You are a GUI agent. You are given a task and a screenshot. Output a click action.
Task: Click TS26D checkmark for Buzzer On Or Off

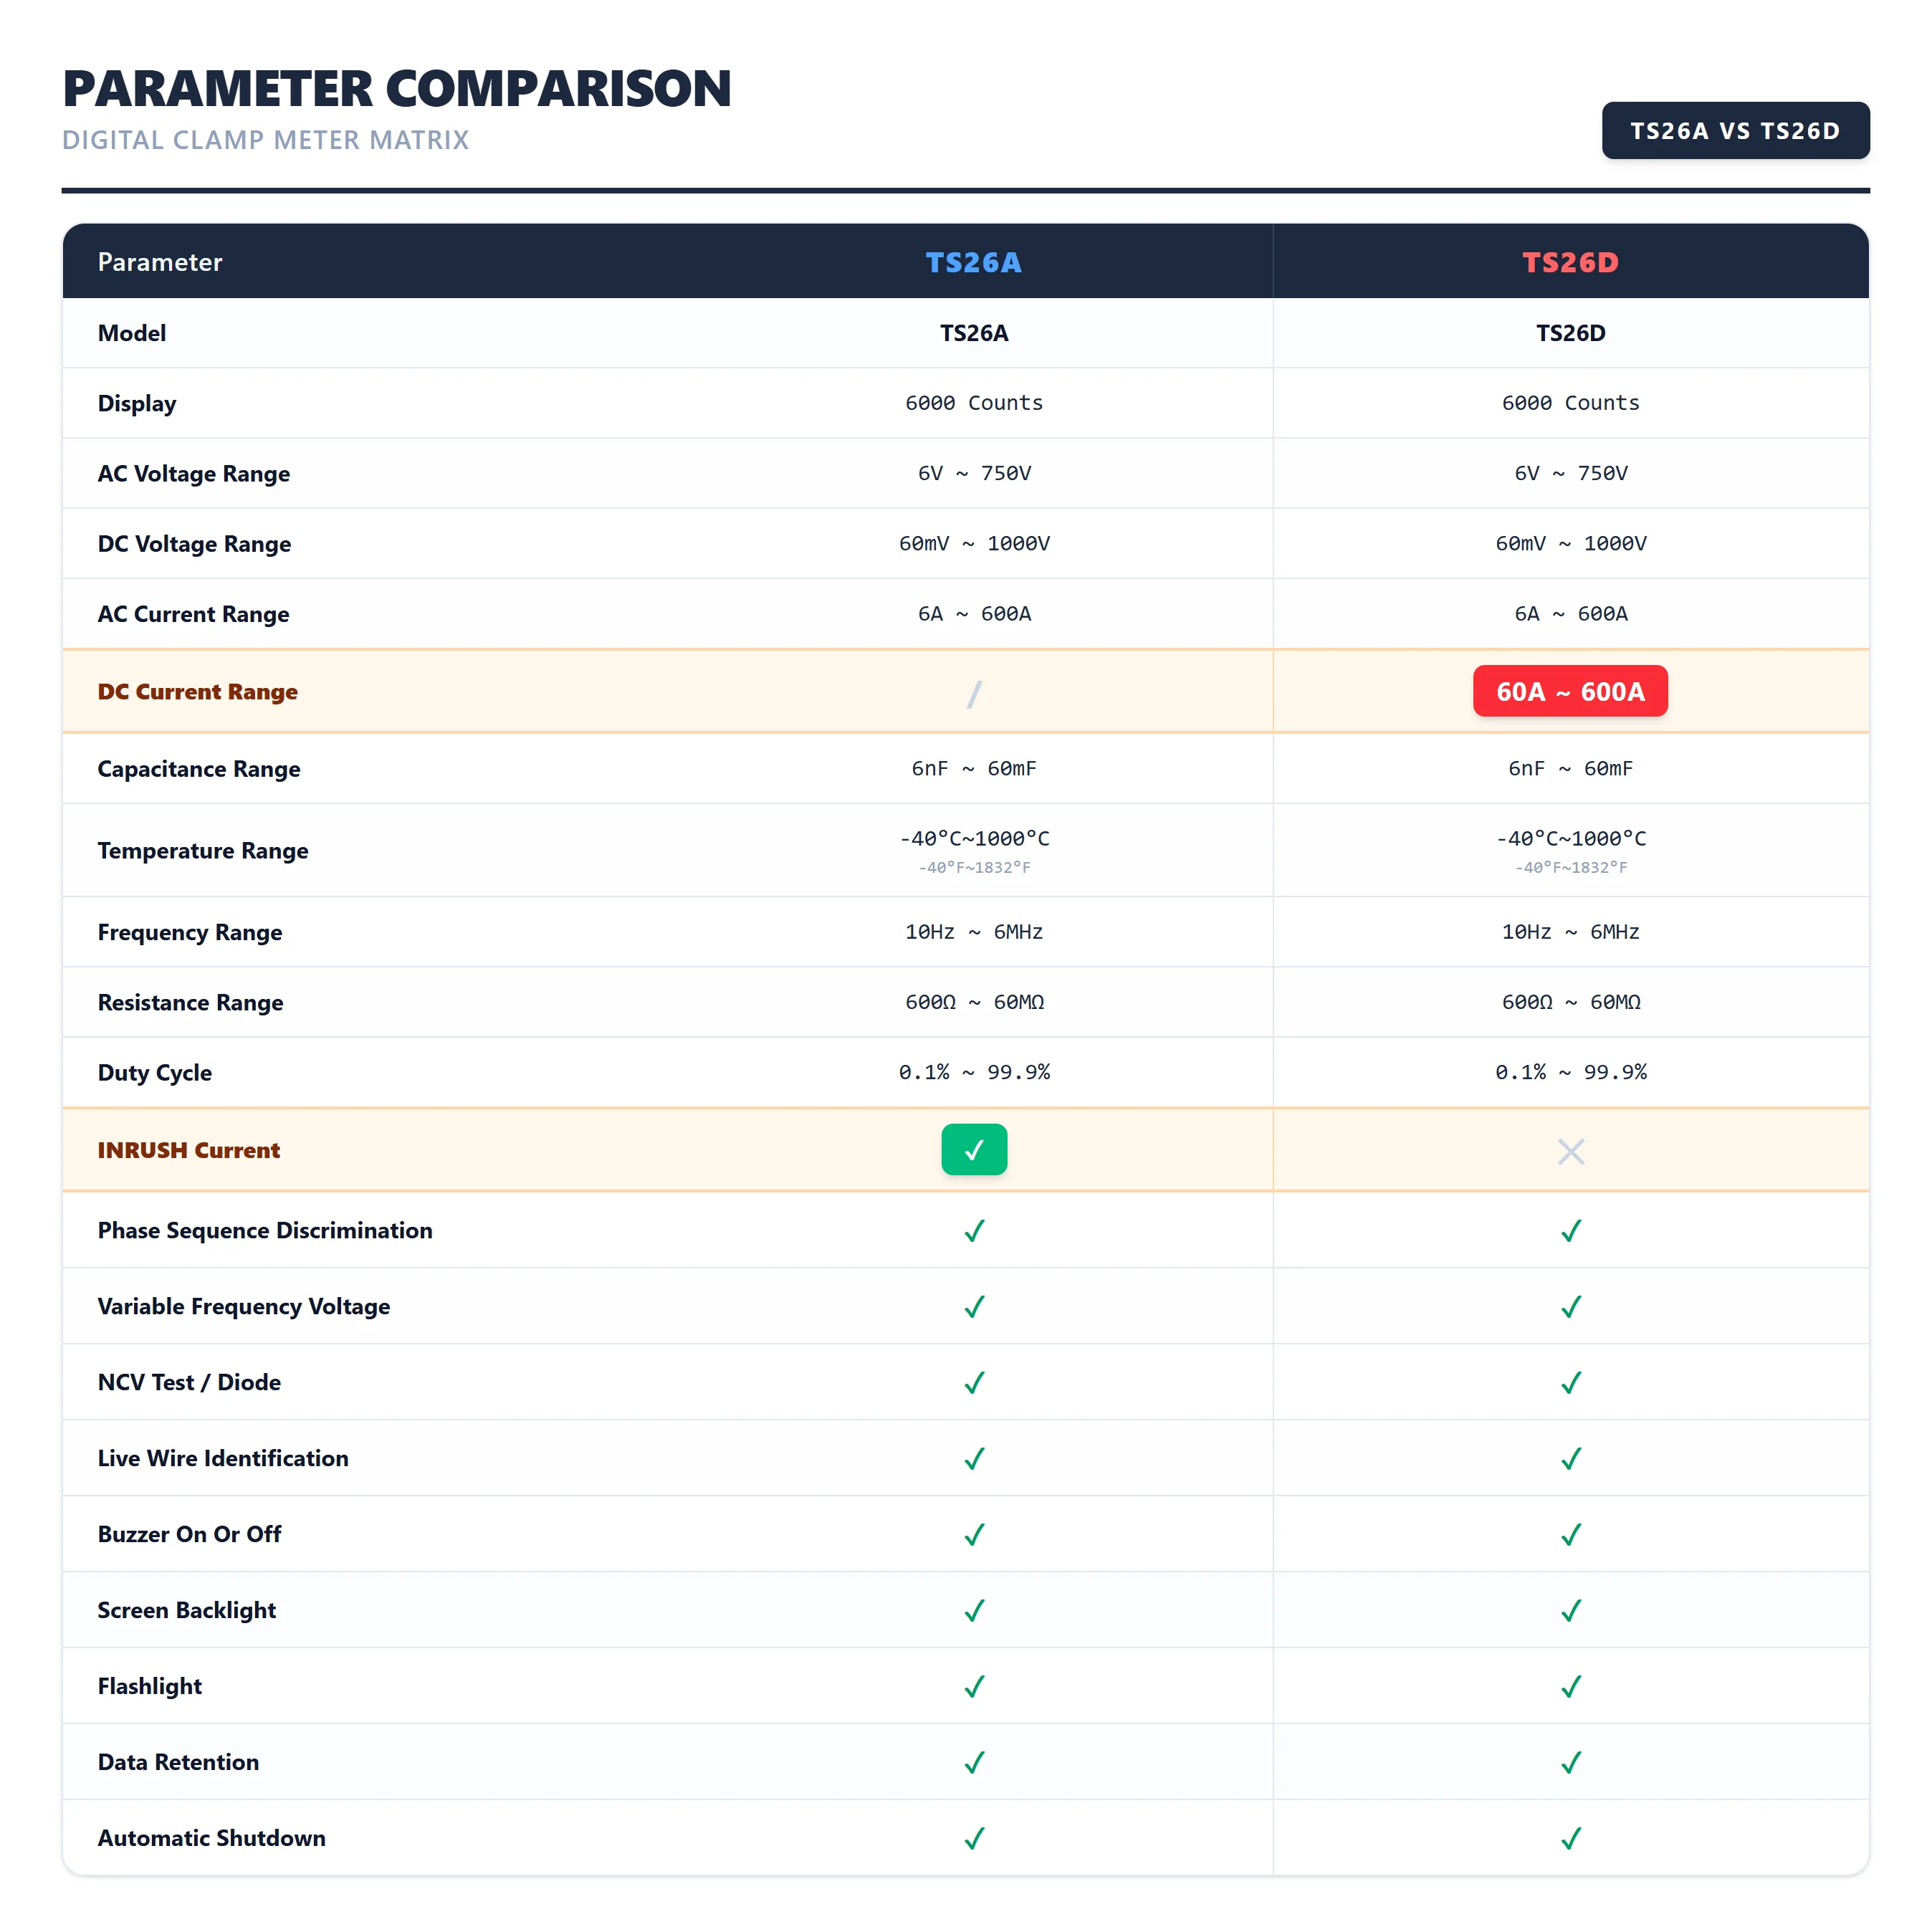1571,1535
